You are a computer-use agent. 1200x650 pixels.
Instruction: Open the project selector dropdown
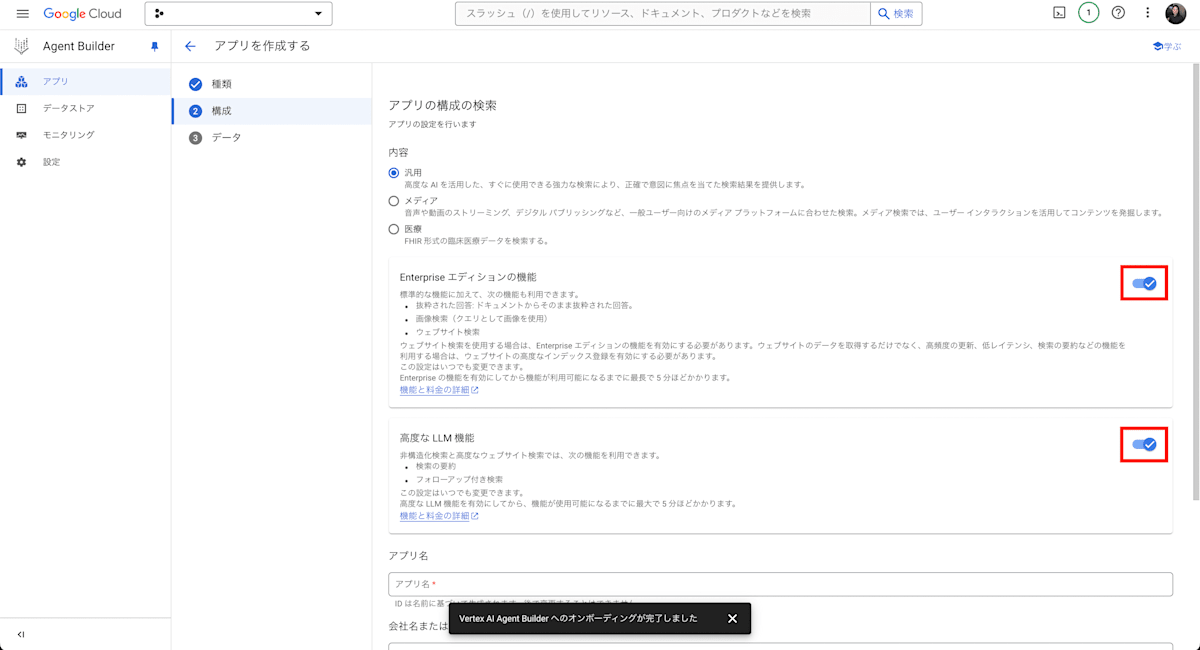[238, 13]
